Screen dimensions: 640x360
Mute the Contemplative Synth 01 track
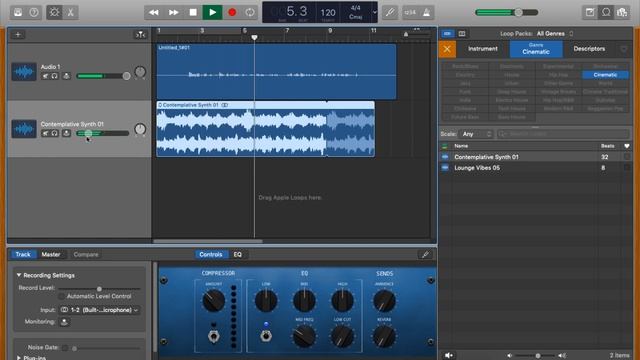[45, 133]
